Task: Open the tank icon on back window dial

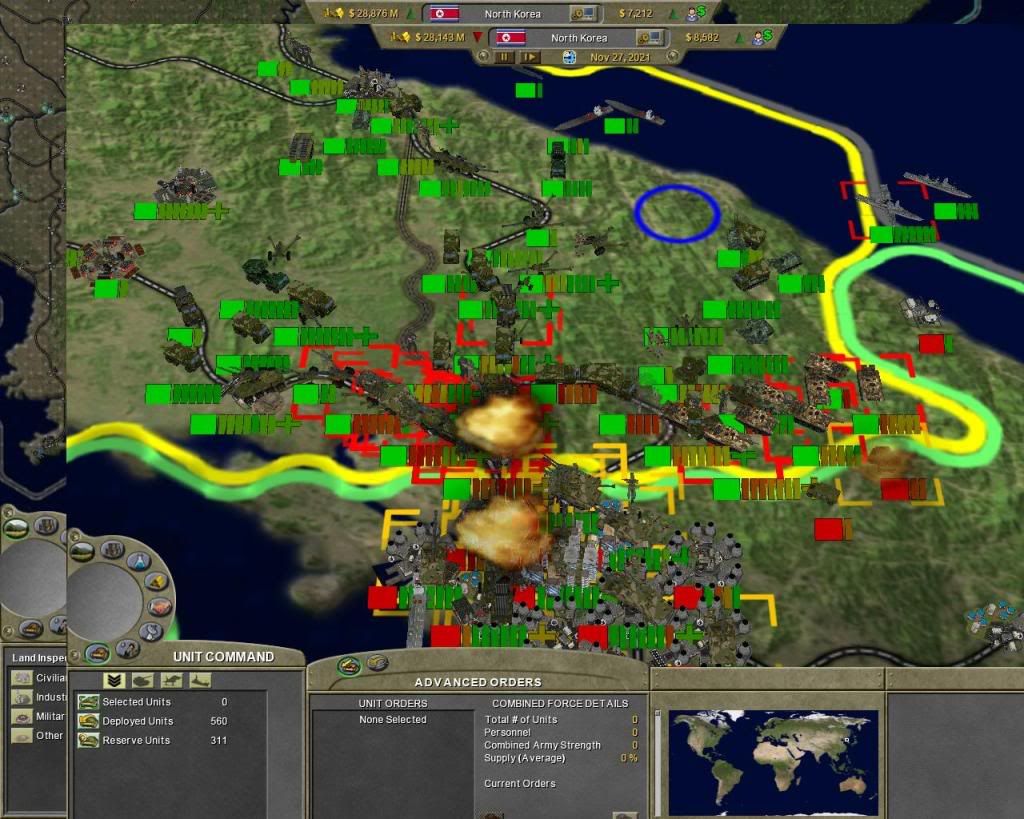Action: click(x=30, y=628)
